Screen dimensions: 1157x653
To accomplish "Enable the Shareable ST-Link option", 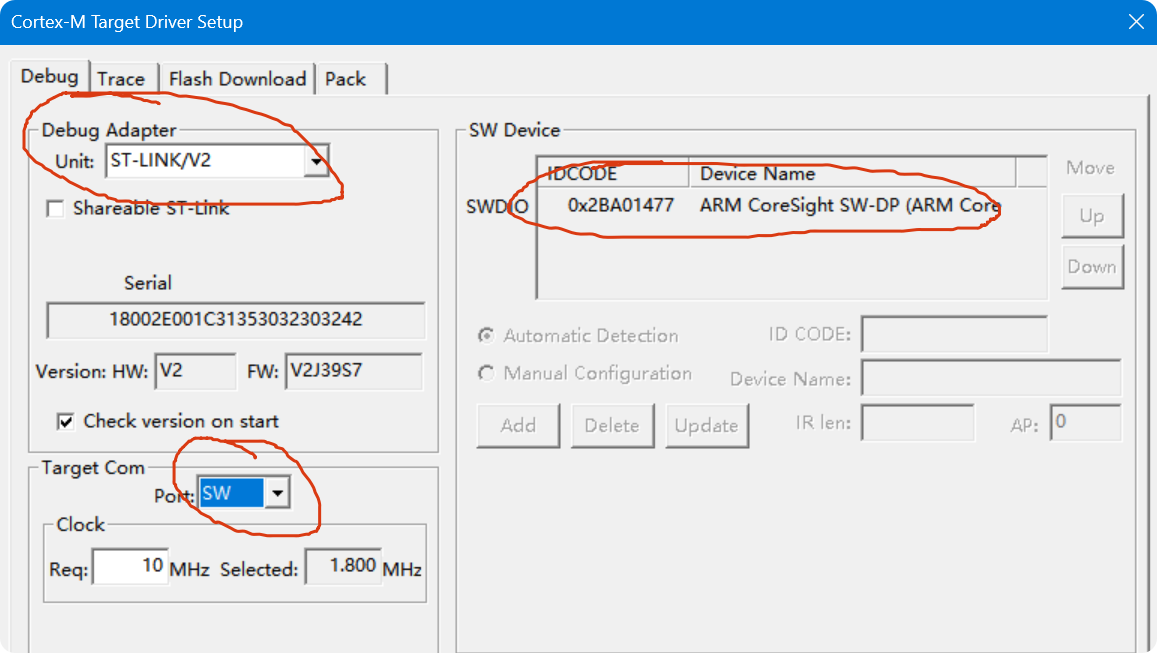I will 54,208.
